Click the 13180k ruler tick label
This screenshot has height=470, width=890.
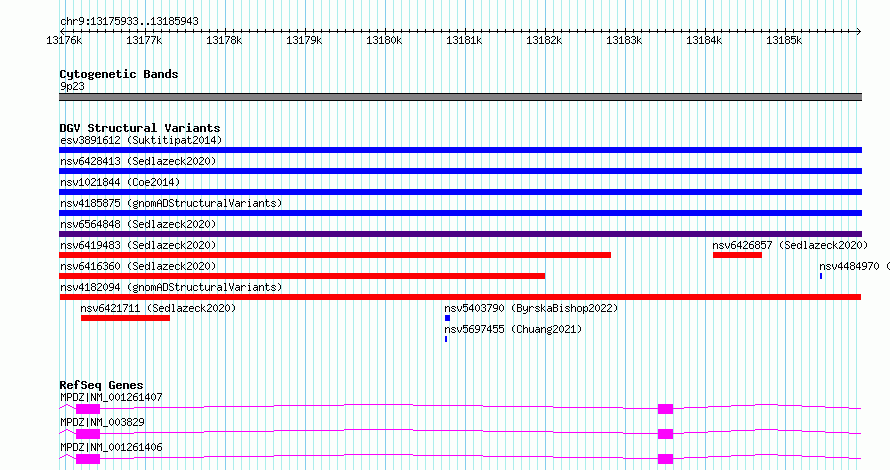(x=384, y=40)
